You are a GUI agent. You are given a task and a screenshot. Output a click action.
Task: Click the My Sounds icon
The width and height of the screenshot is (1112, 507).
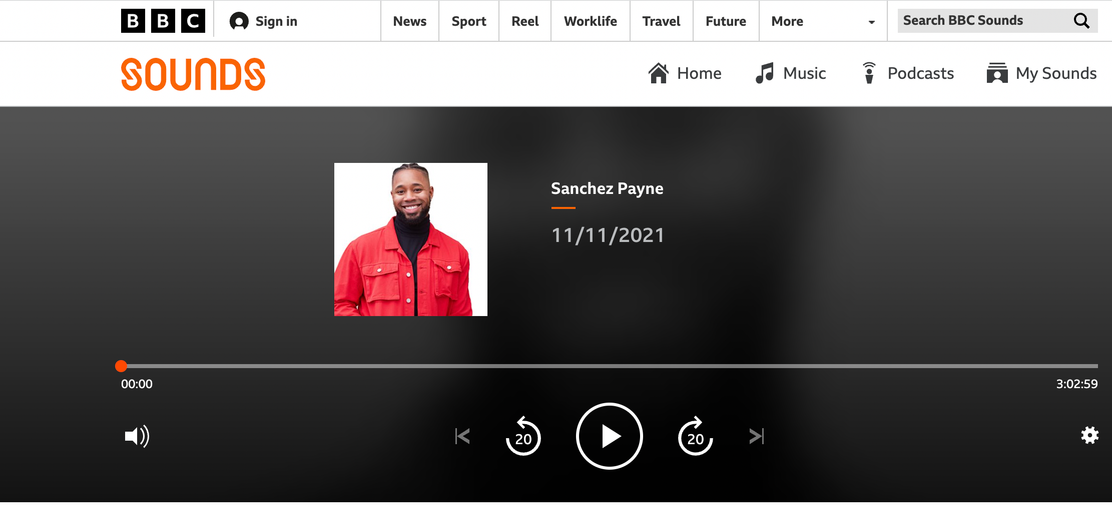997,73
